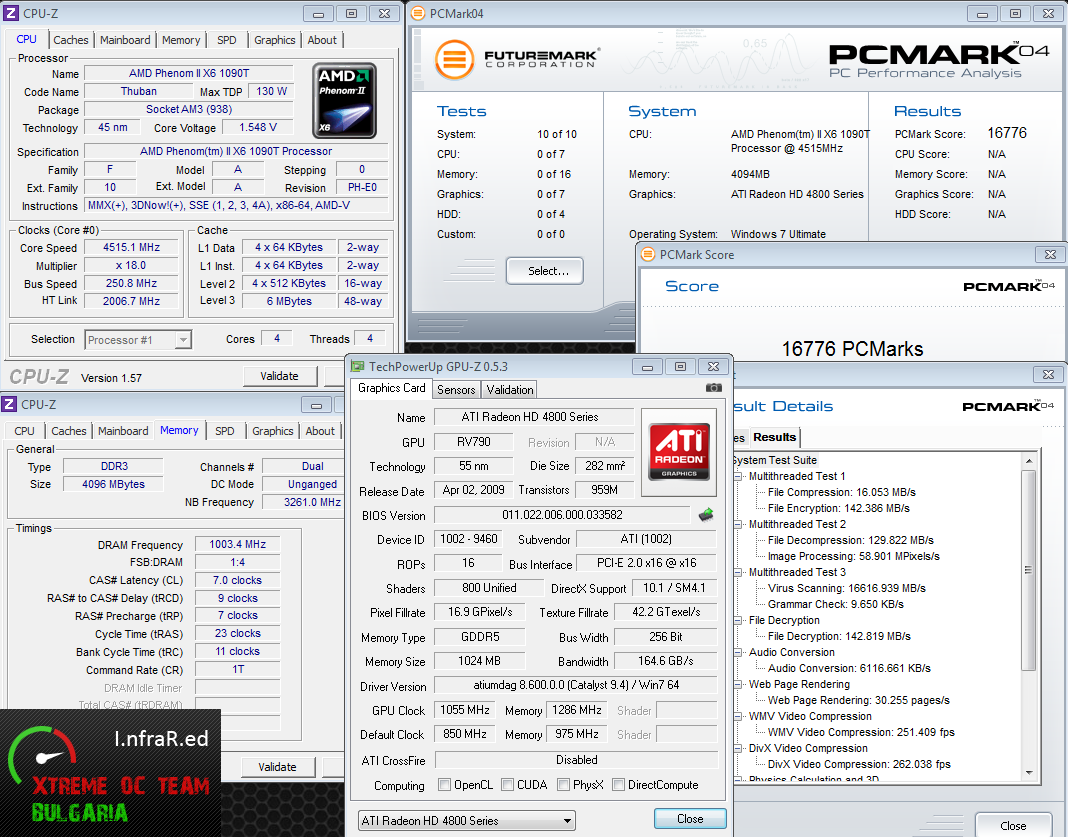Click the Futuremark orange logo in PCMark04
The height and width of the screenshot is (837, 1068).
click(x=454, y=59)
